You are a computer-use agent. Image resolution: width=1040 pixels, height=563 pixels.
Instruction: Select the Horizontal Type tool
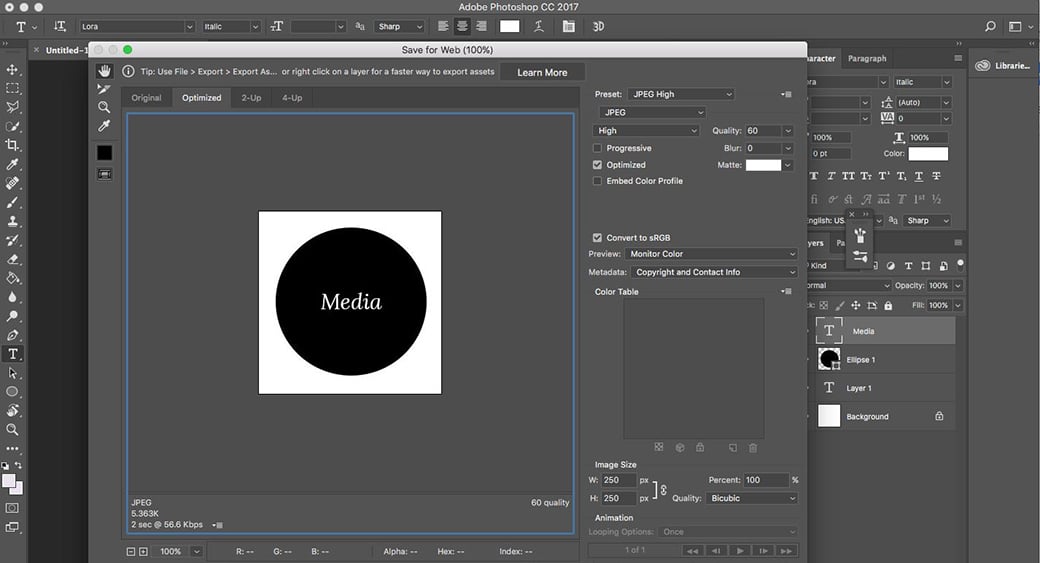[x=13, y=354]
